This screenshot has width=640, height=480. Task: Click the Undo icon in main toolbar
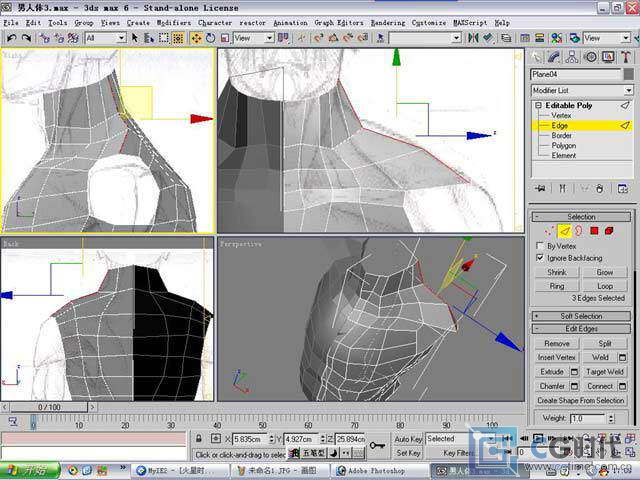pos(10,38)
